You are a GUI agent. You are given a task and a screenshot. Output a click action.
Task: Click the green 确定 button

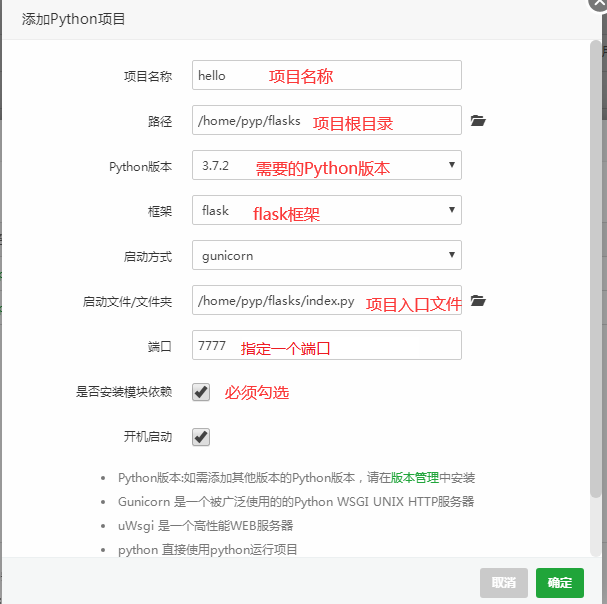(x=560, y=582)
